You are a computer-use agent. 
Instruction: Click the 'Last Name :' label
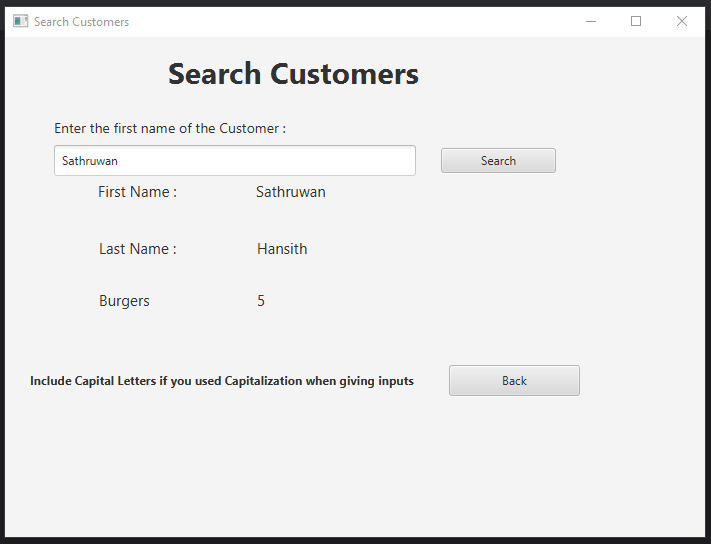pos(138,249)
